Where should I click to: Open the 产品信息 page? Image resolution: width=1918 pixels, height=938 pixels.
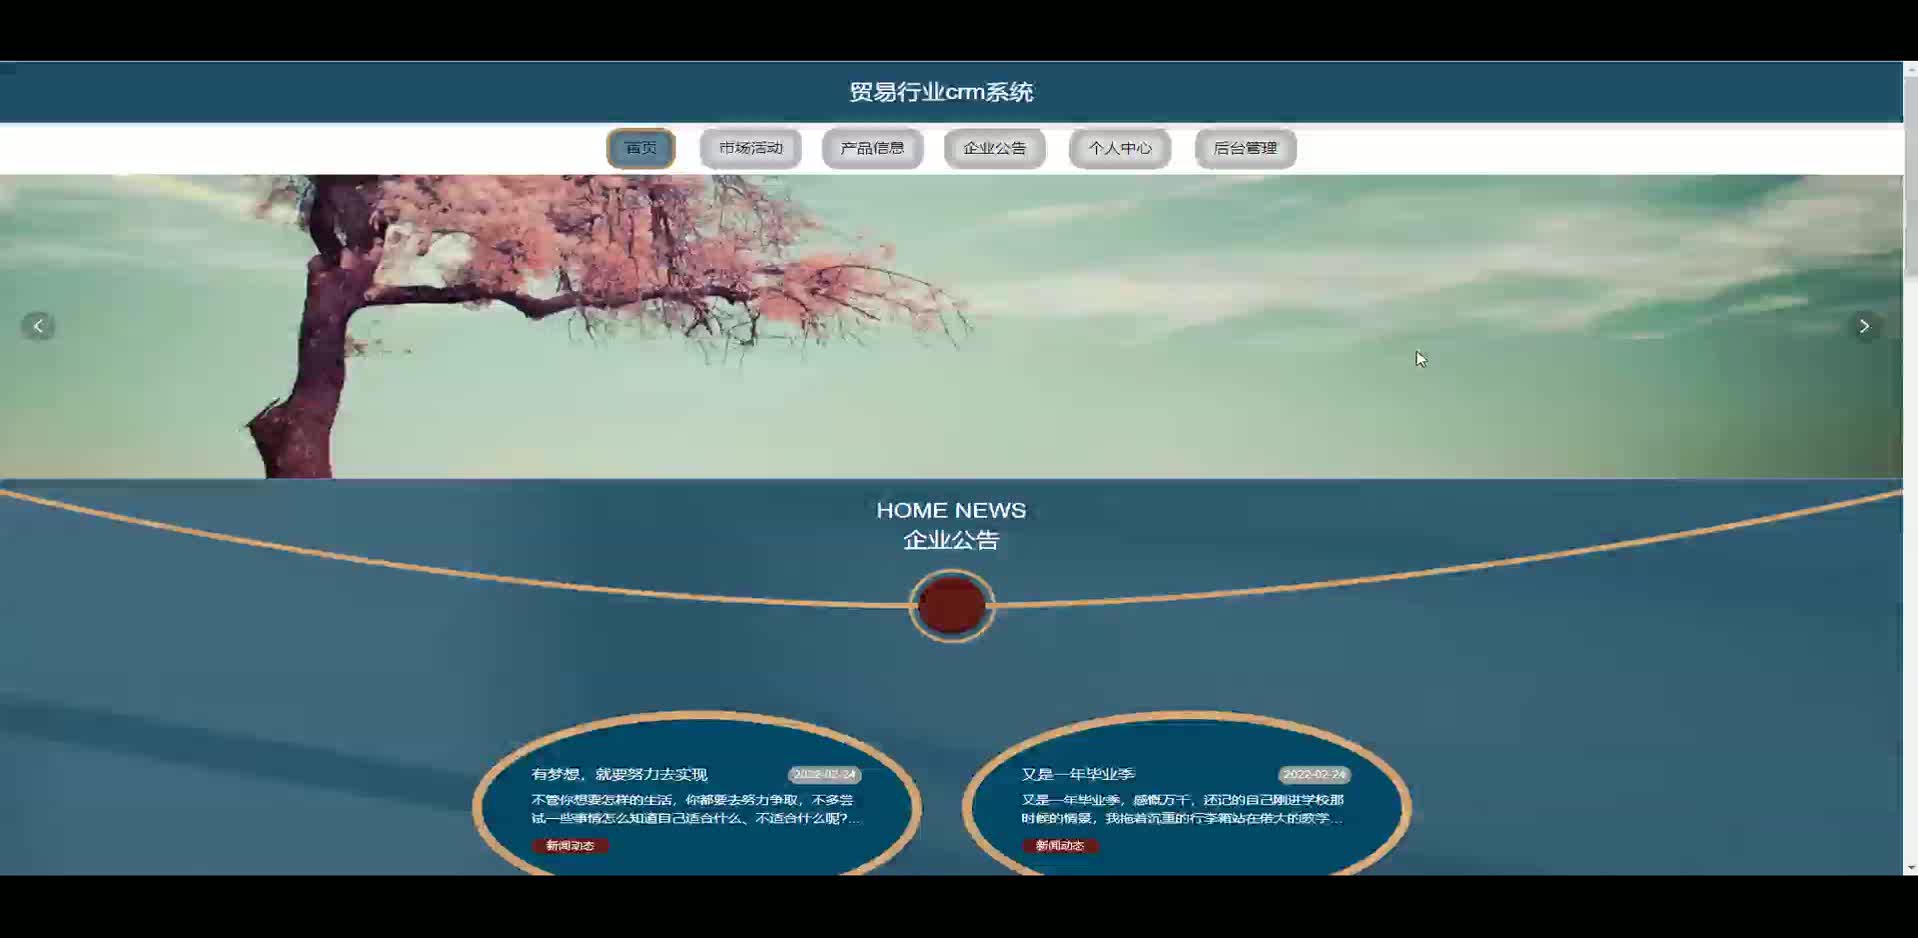(x=872, y=148)
